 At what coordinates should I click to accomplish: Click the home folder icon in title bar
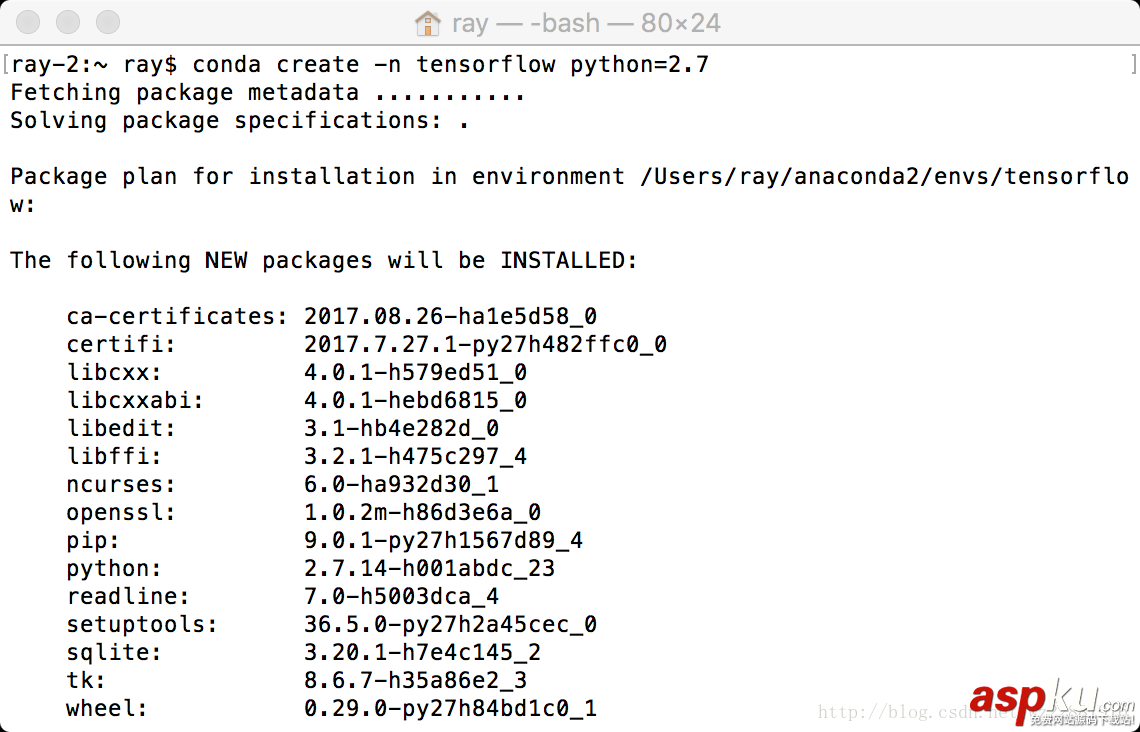point(428,23)
